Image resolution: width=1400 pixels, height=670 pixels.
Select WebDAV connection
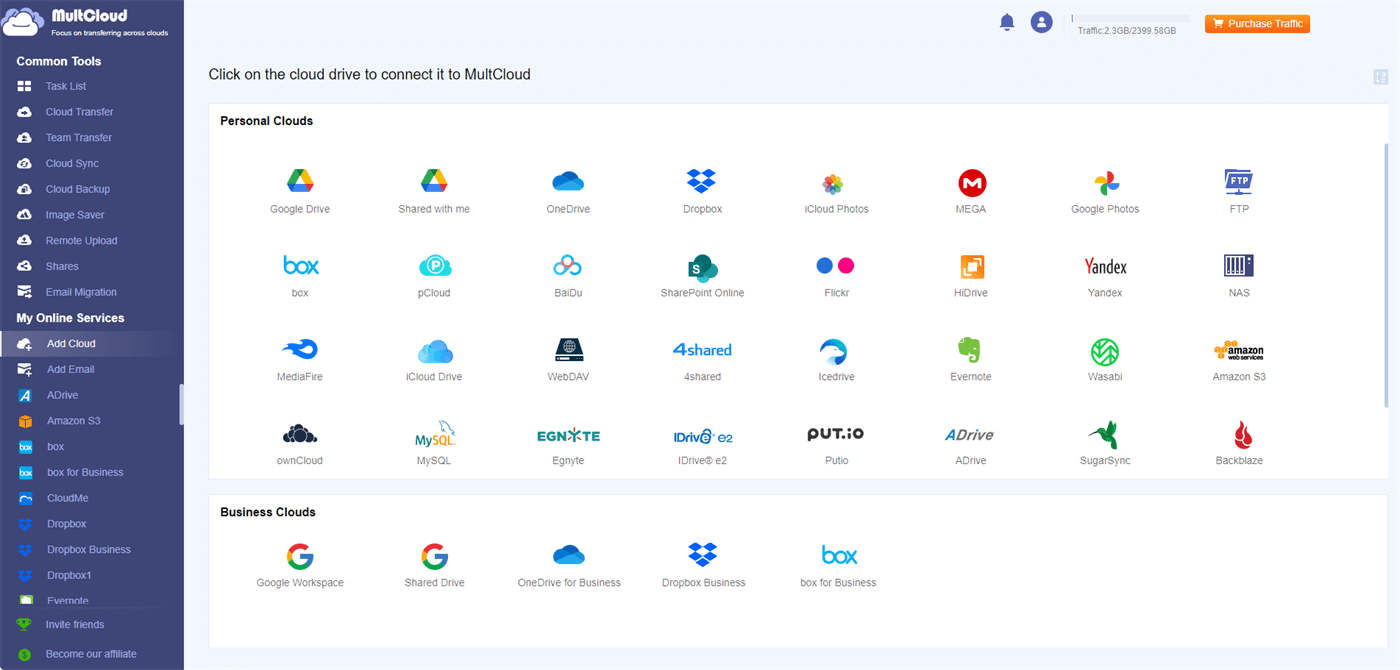point(568,359)
